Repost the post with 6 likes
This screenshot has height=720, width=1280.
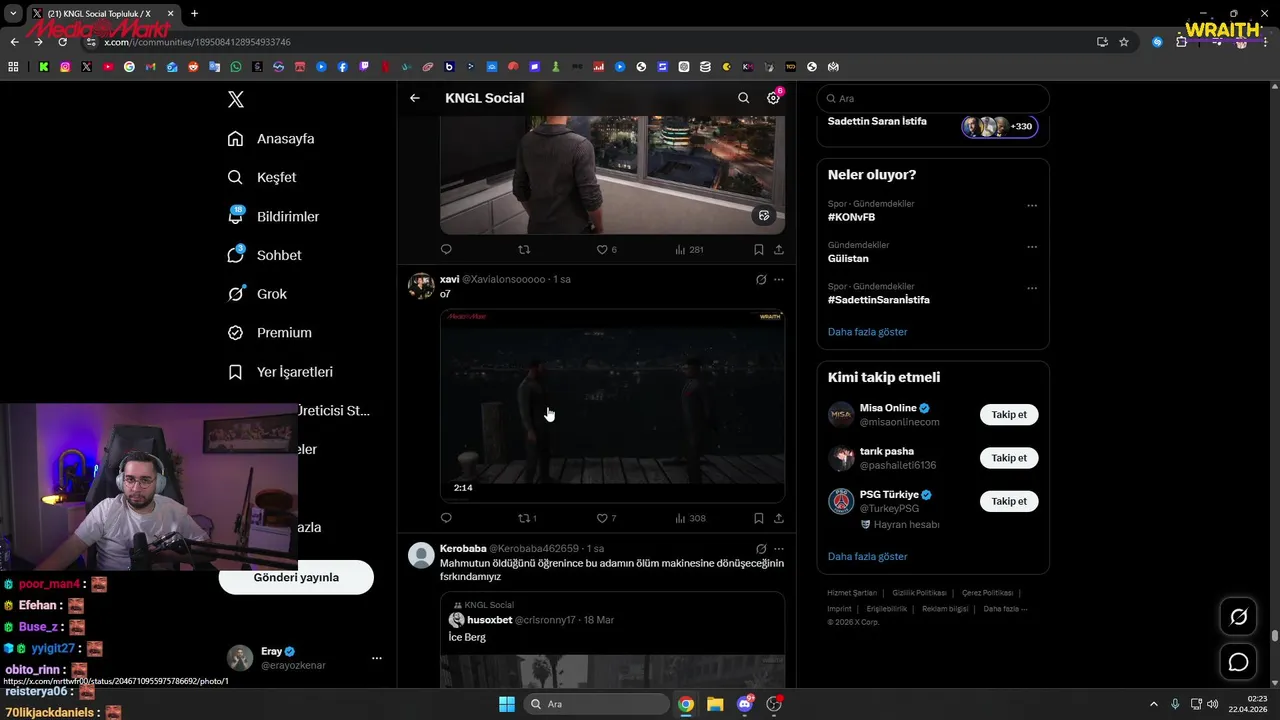coord(524,249)
